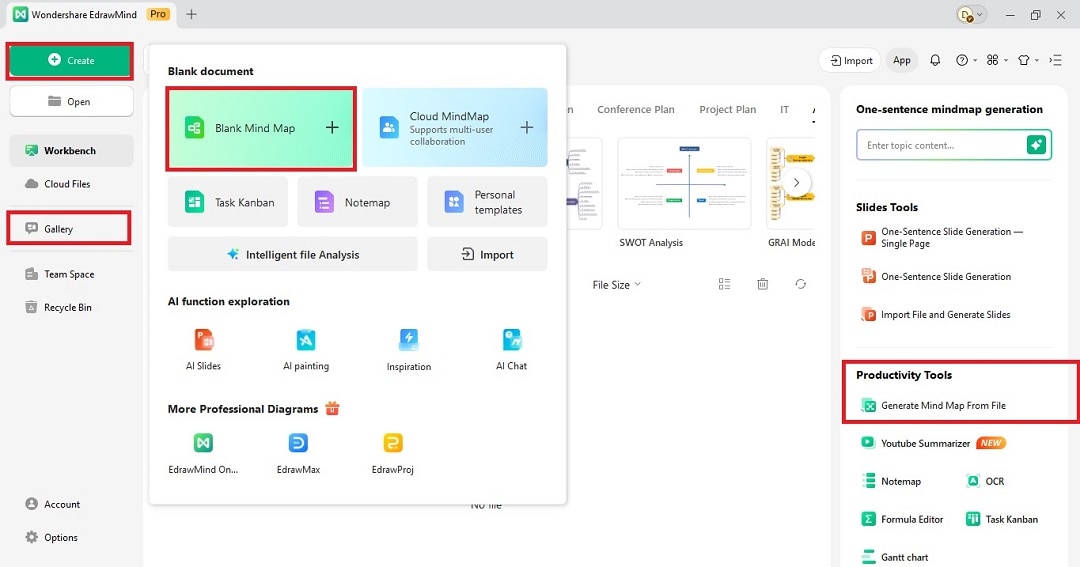
Task: Select Workbench in the sidebar
Action: [x=71, y=150]
